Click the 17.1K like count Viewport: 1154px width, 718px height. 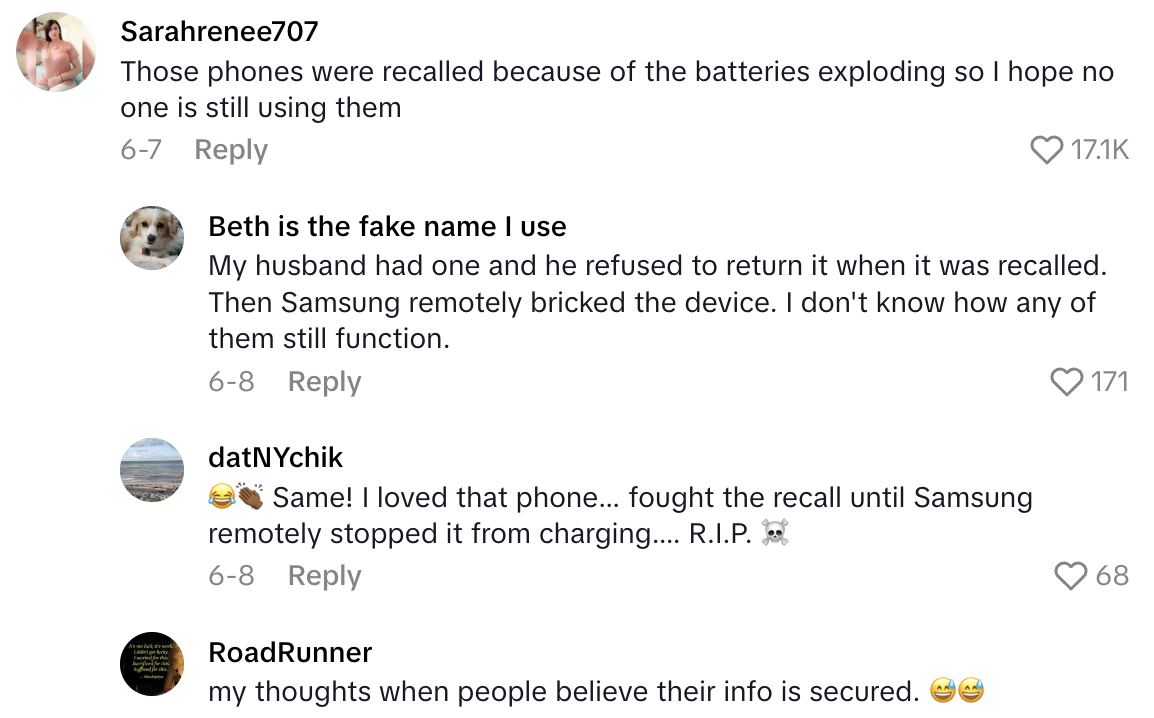pyautogui.click(x=1102, y=150)
